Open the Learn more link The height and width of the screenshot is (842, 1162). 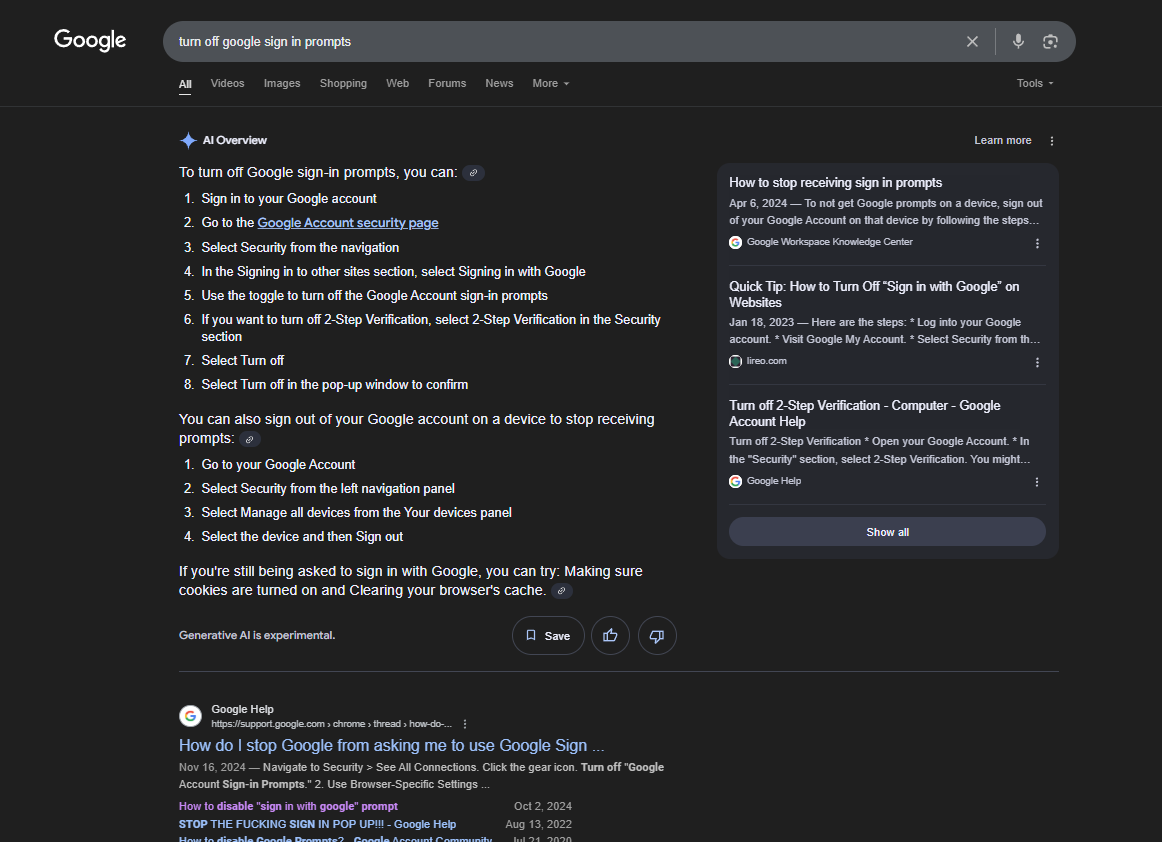[x=1002, y=141]
